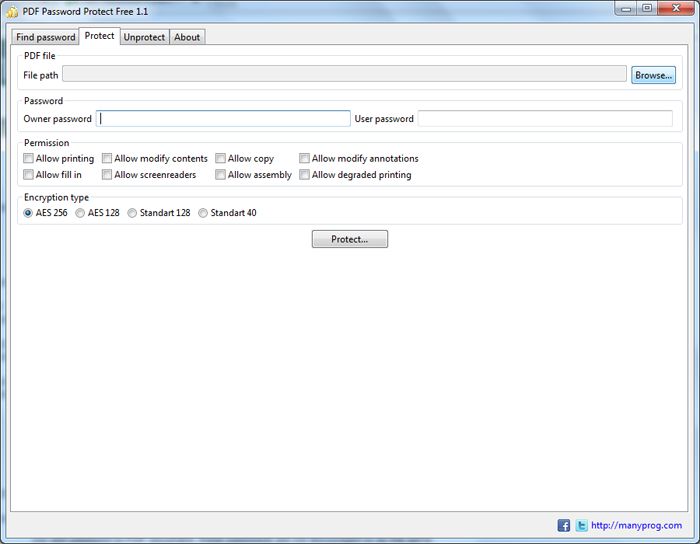Select AES 256 encryption

(x=28, y=213)
